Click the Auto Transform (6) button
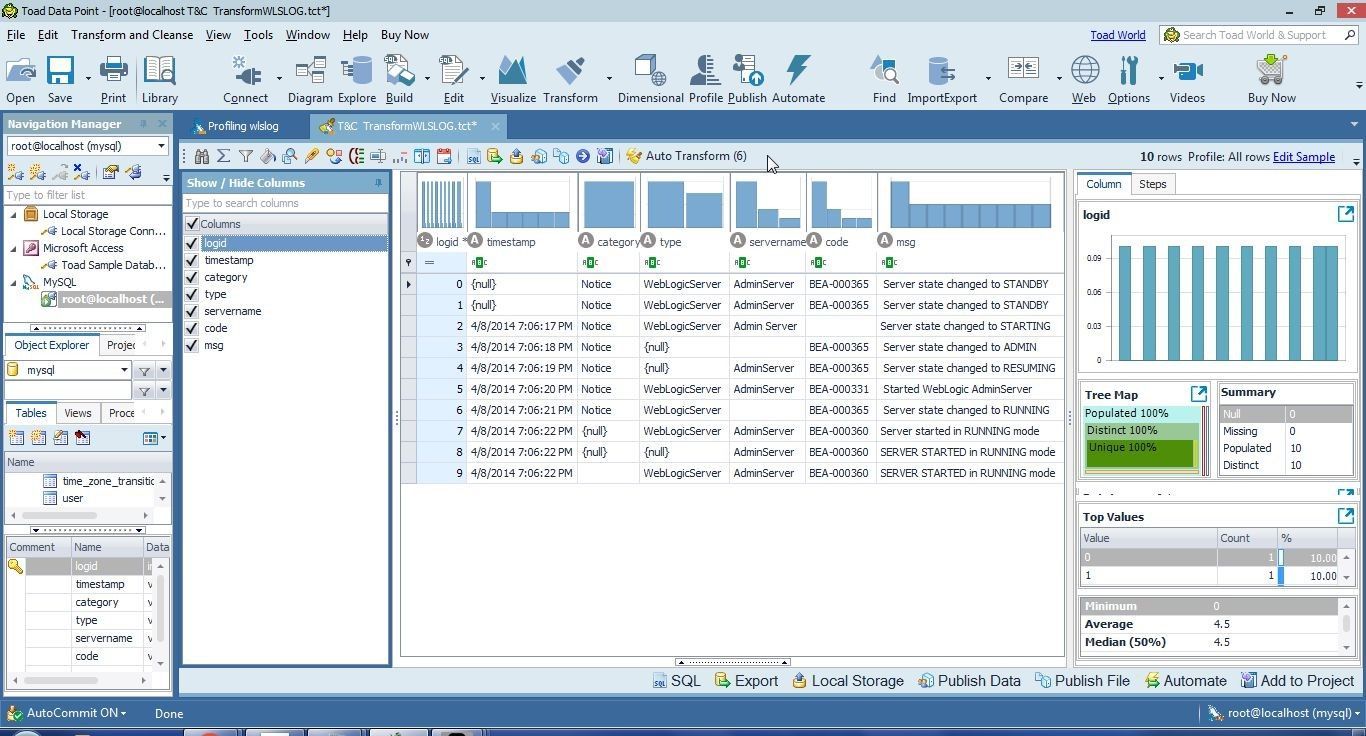Screen dimensions: 1366x736 pos(686,156)
